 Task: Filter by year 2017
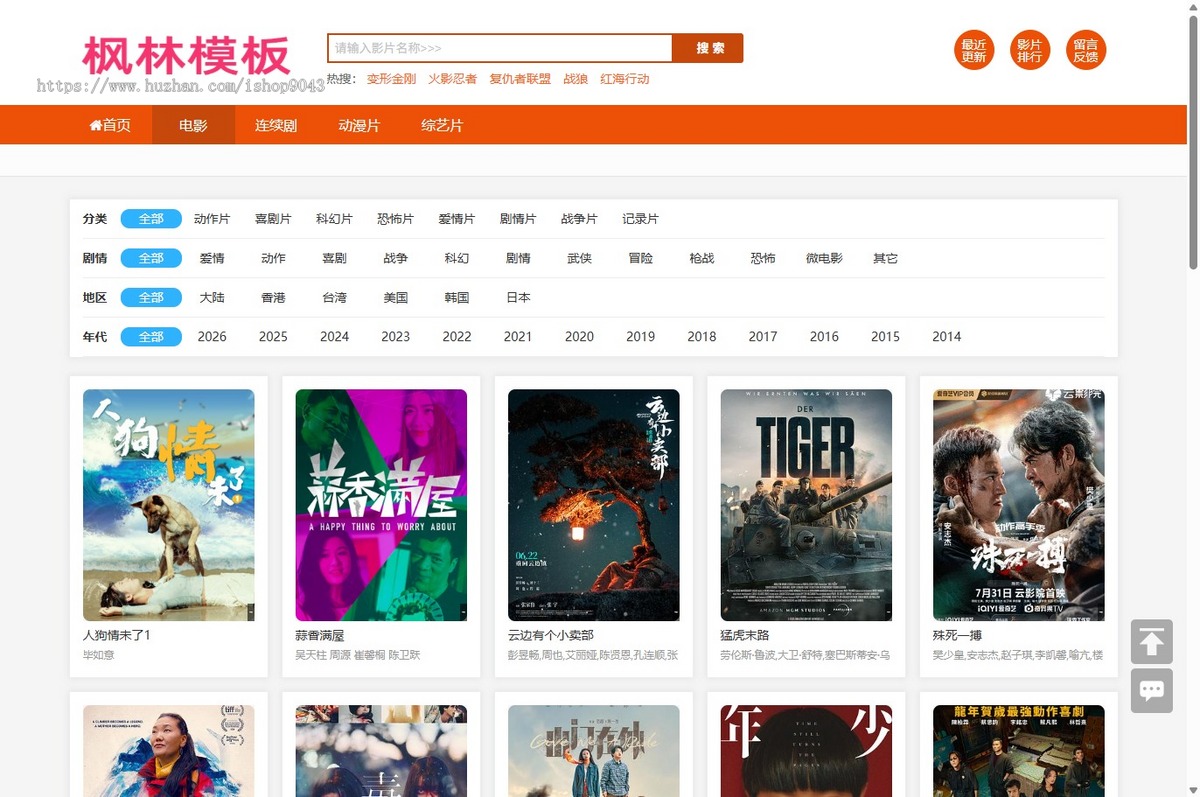(763, 337)
